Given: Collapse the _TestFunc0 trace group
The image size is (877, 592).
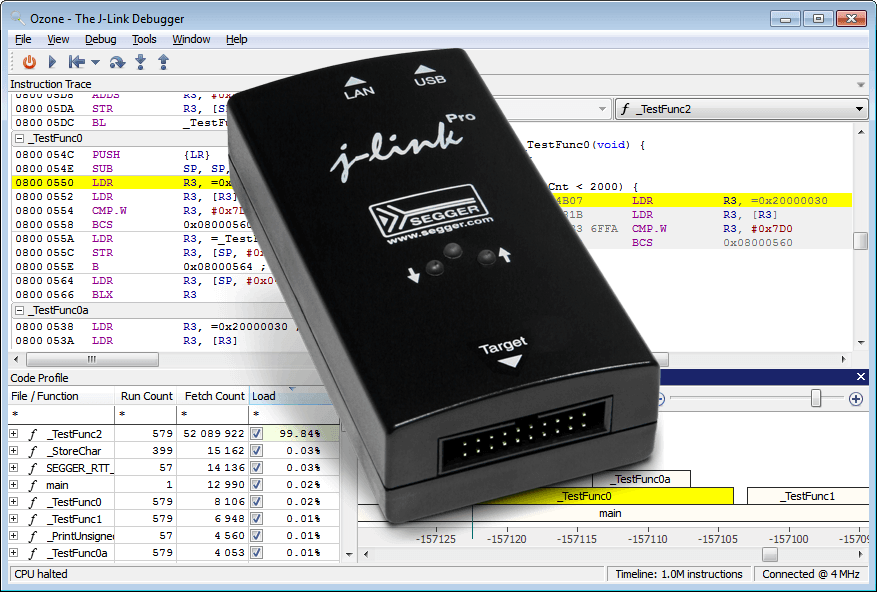Looking at the screenshot, I should [x=20, y=139].
